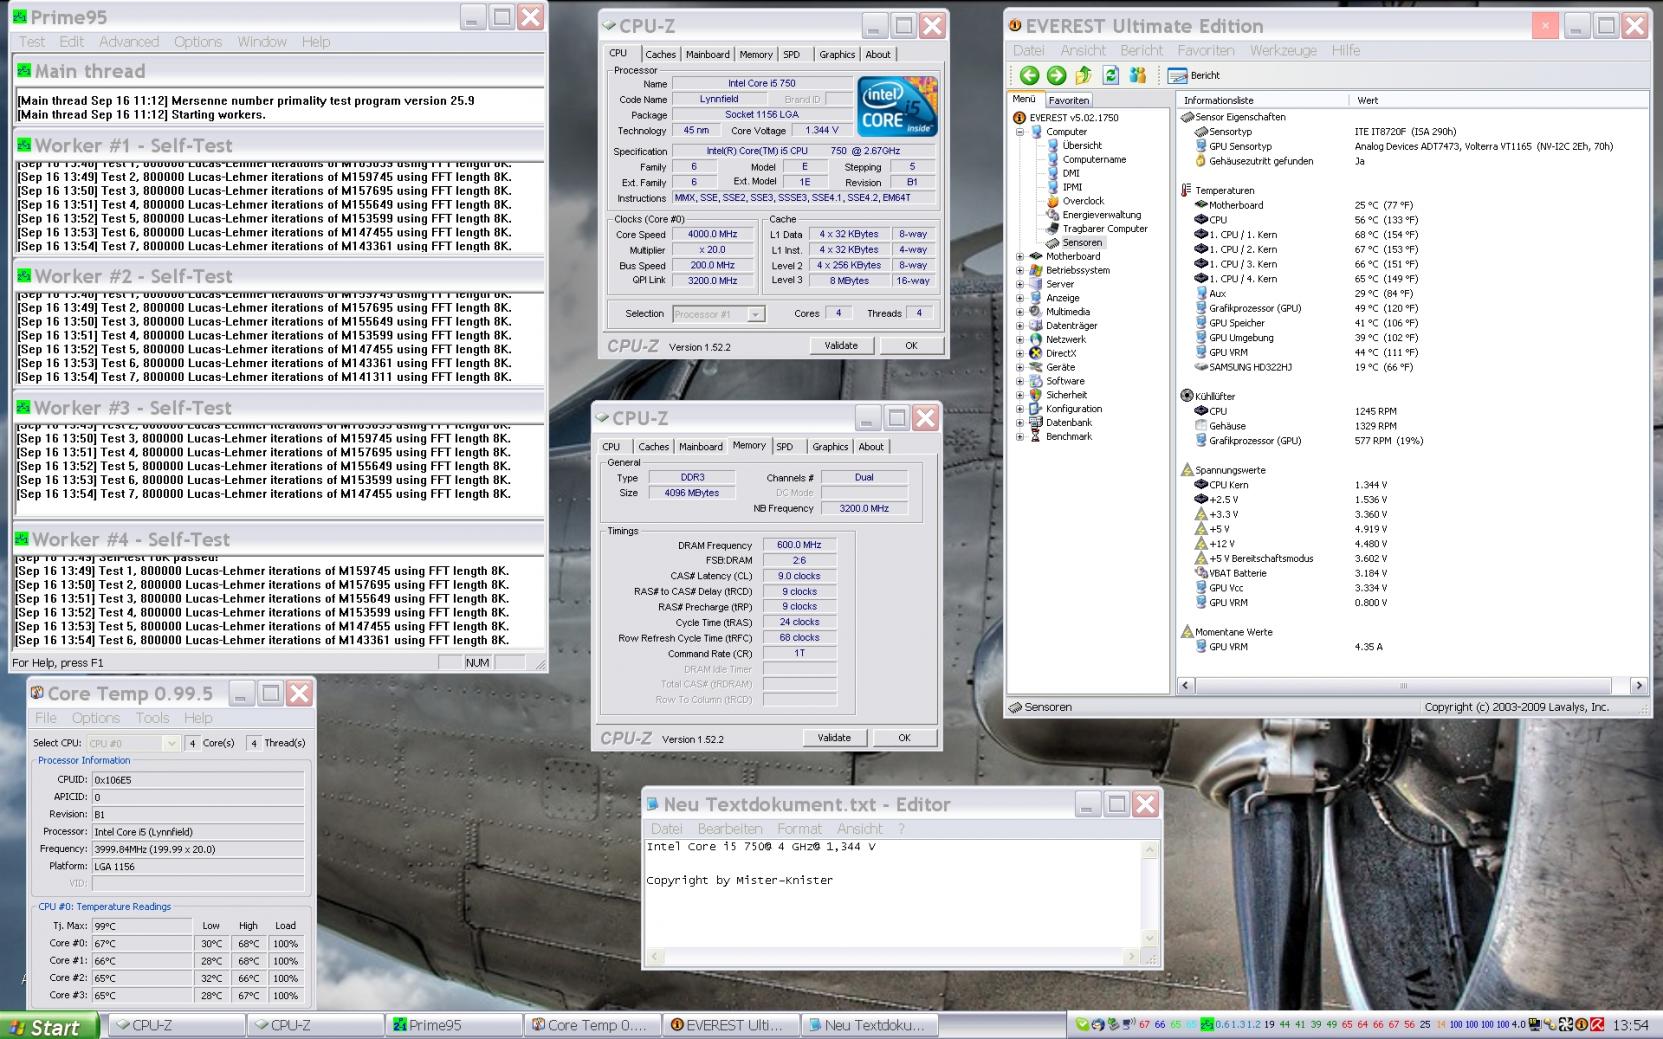Go forward with the EVEREST green arrow
This screenshot has width=1663, height=1039.
click(x=1056, y=75)
